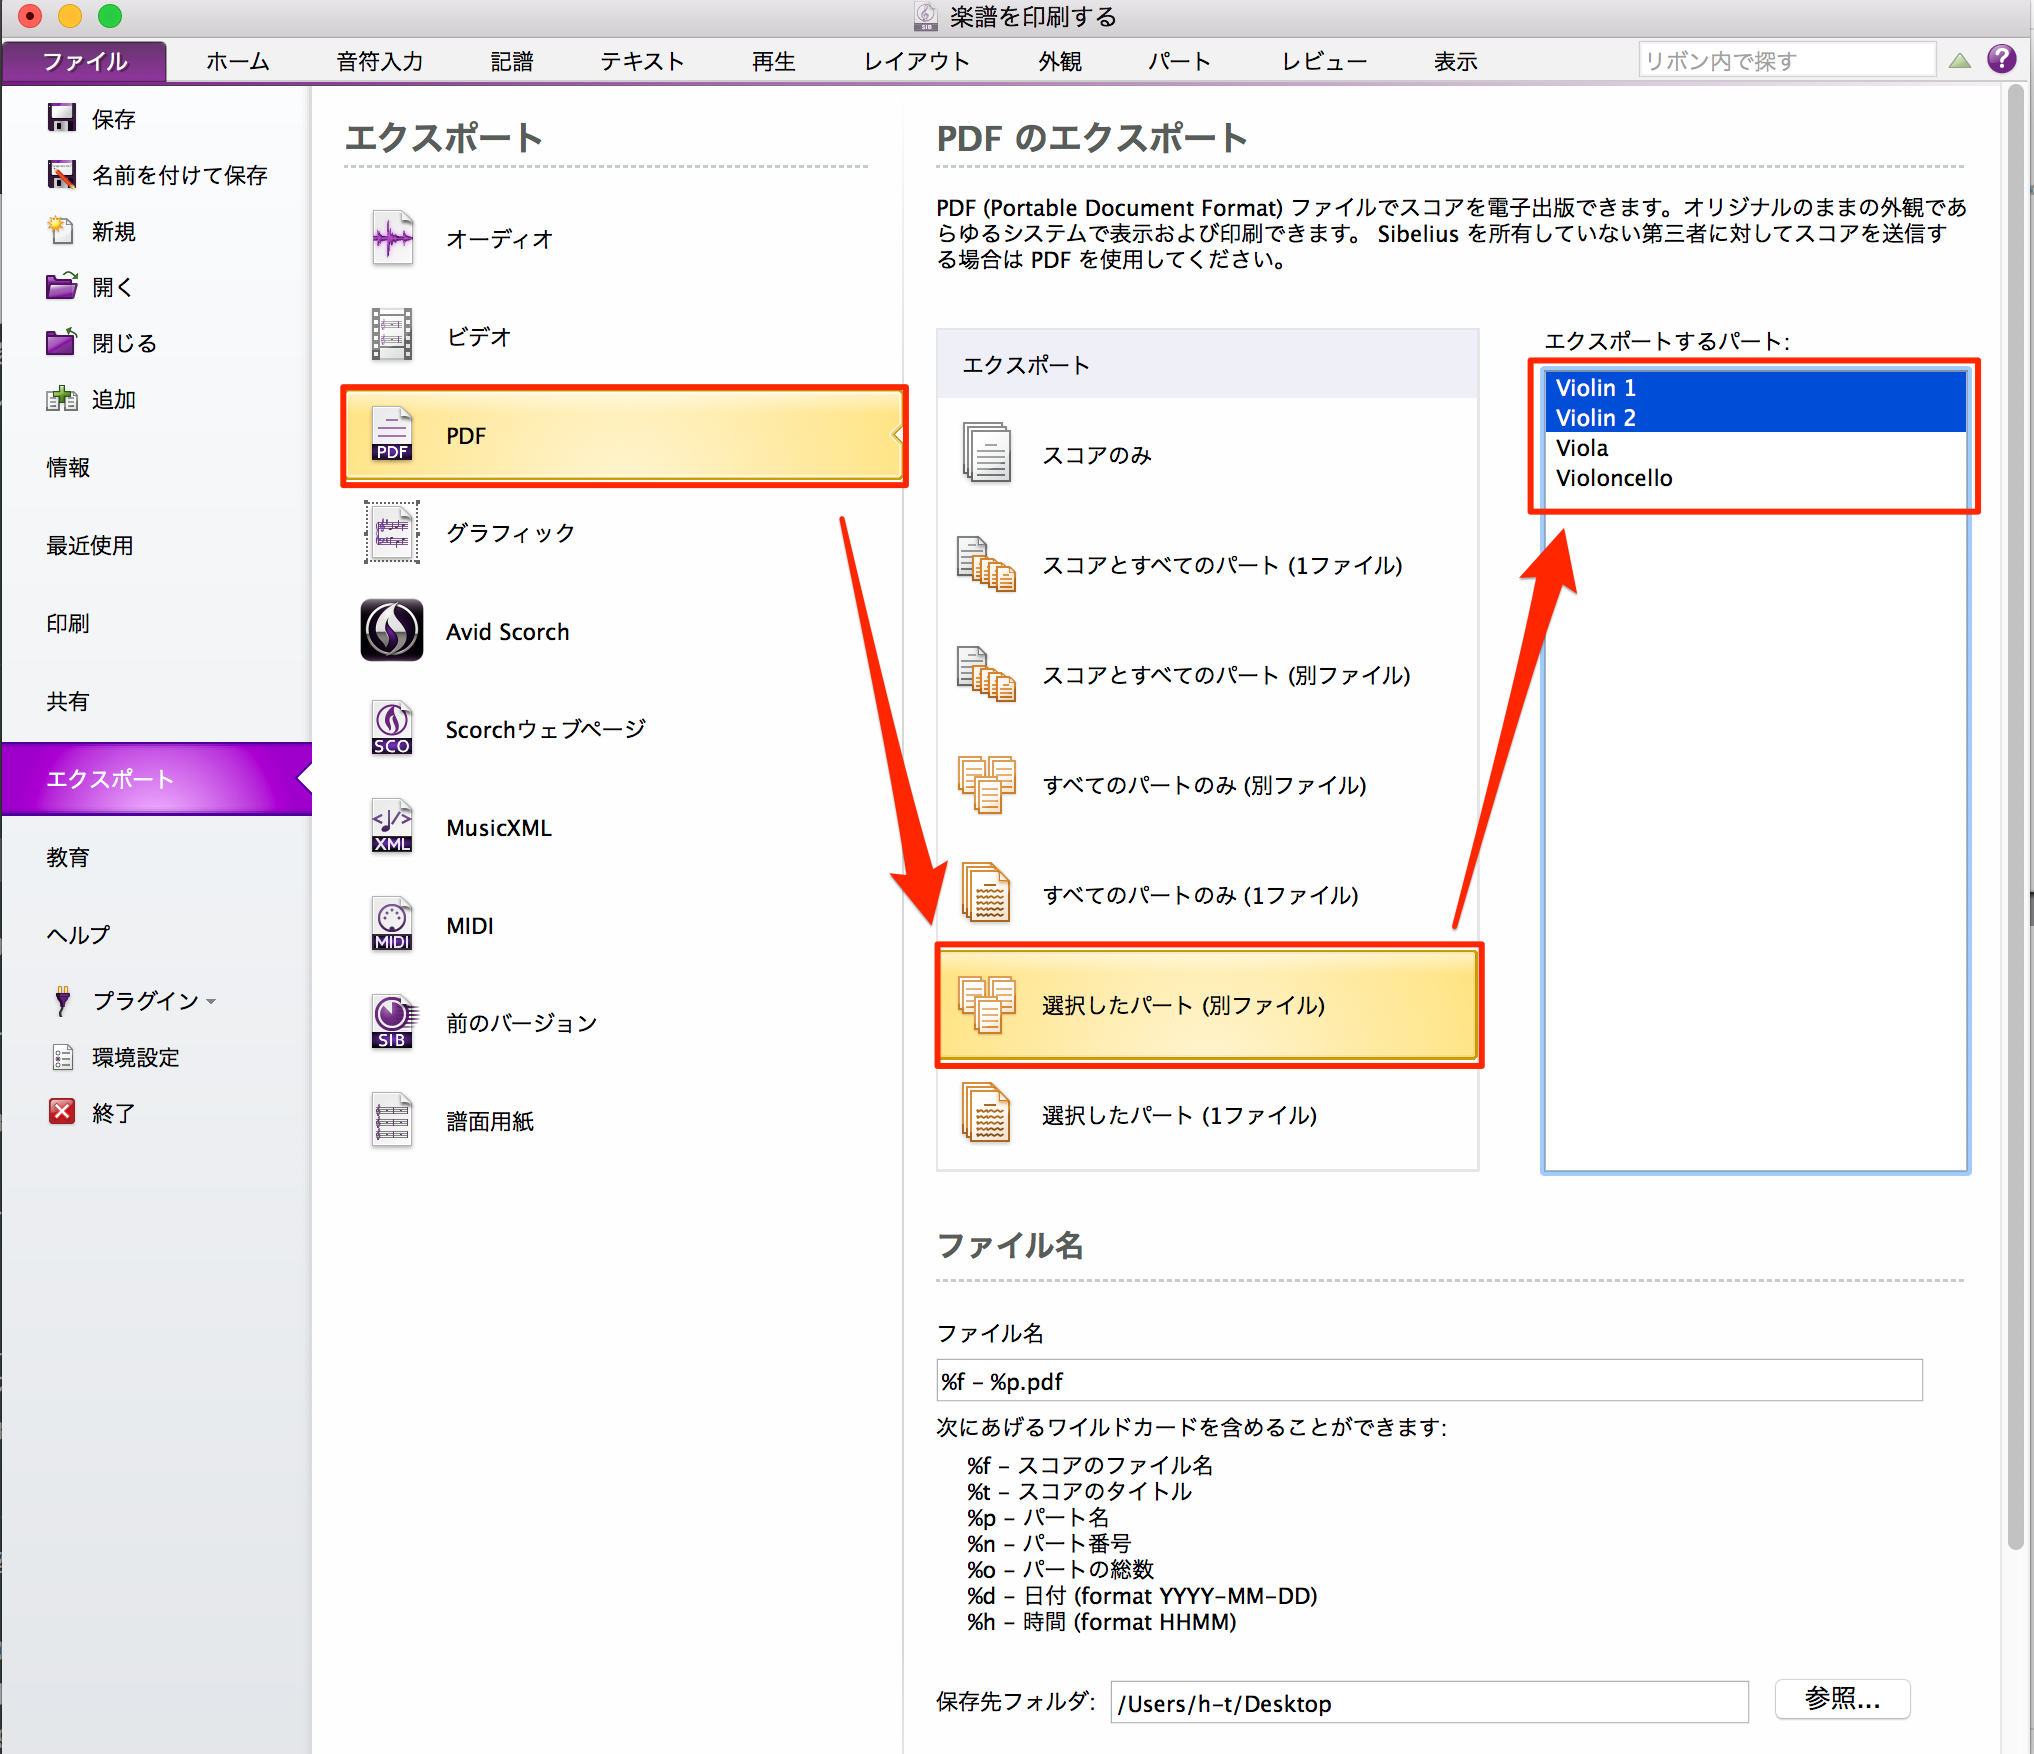Switch to the Note Input (音符入力) tab

point(379,61)
